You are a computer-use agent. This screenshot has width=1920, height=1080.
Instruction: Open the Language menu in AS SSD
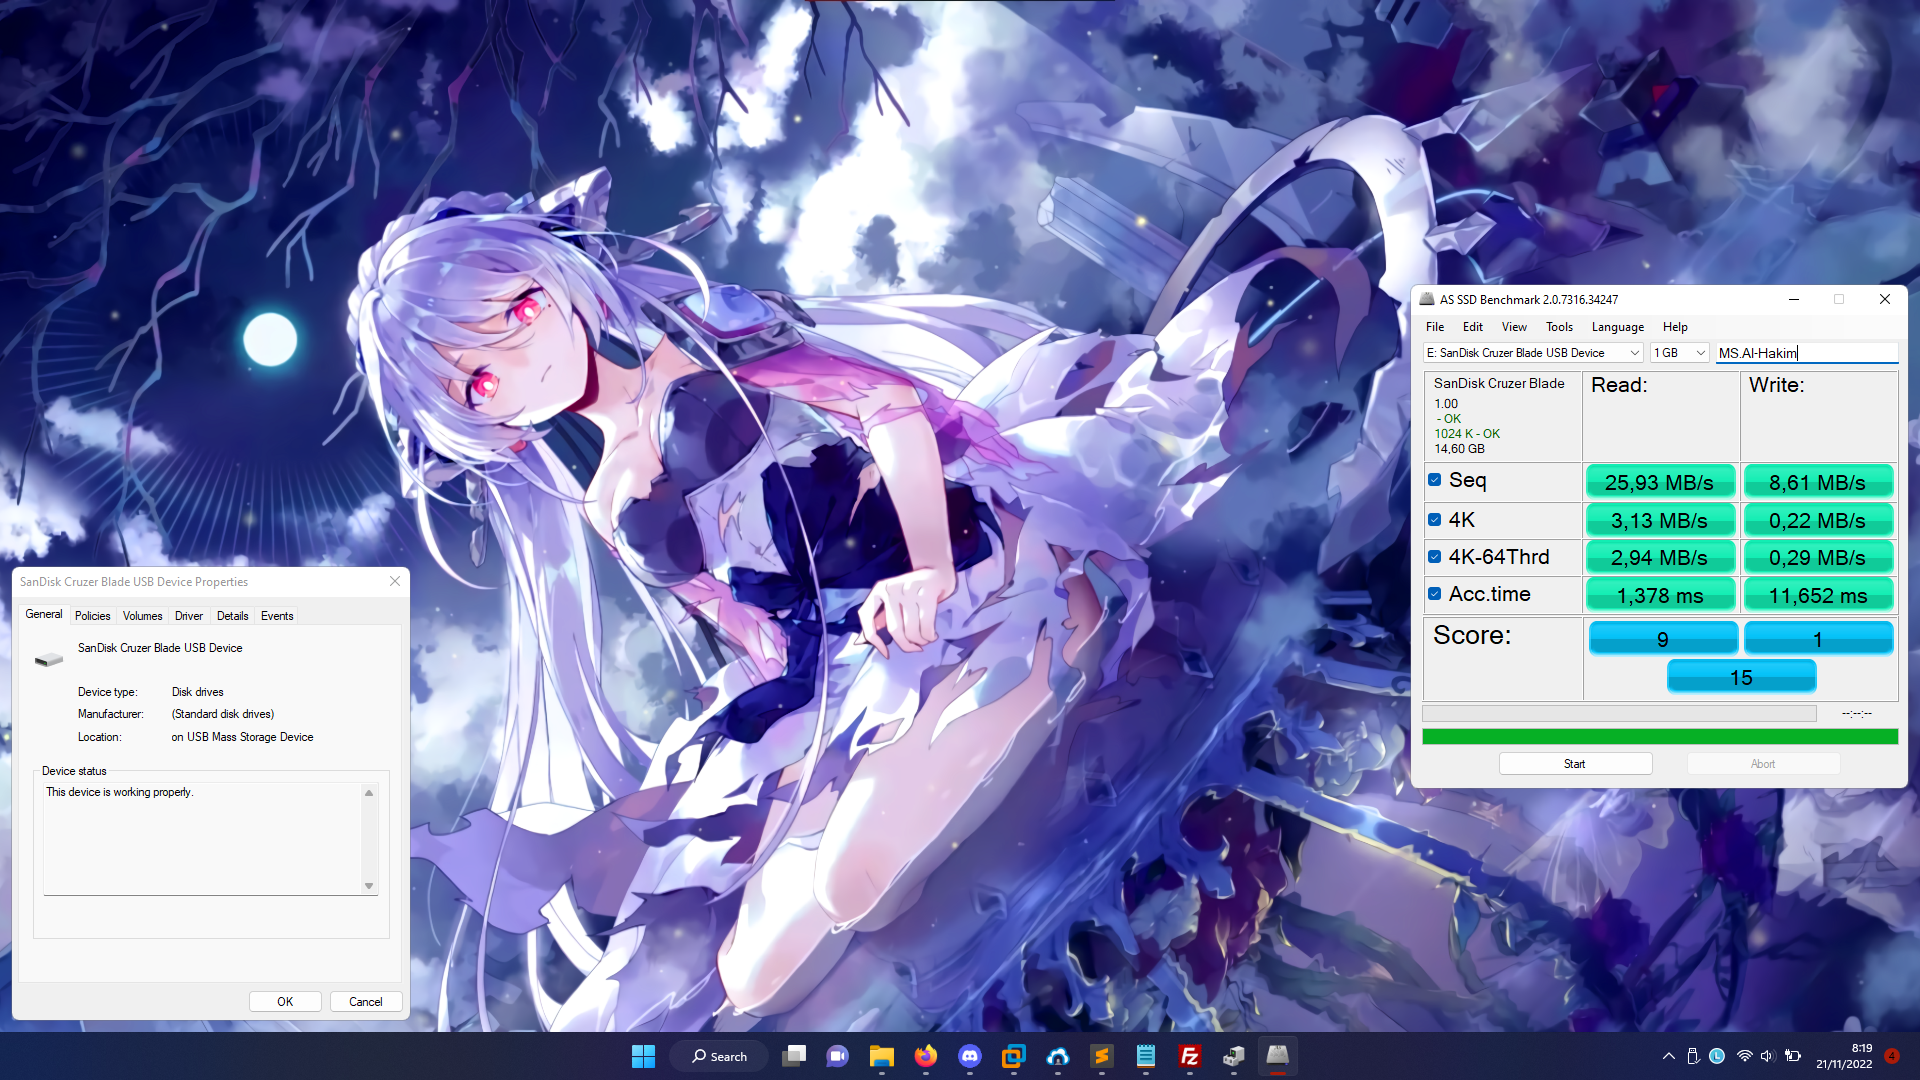1618,327
